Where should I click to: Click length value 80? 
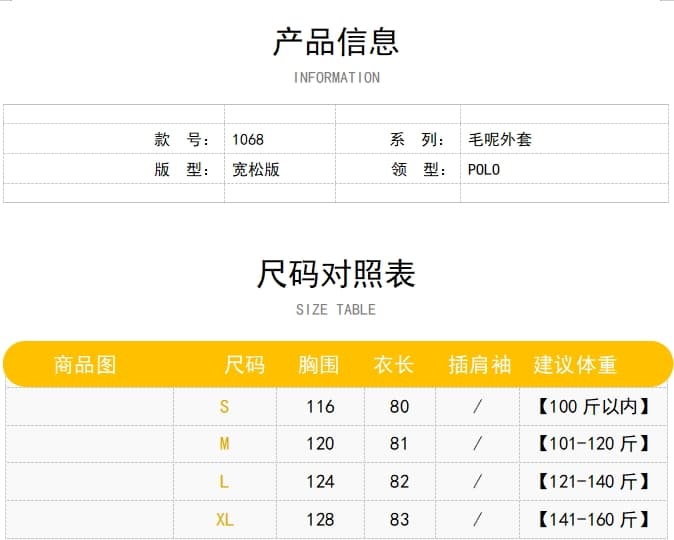coord(399,407)
